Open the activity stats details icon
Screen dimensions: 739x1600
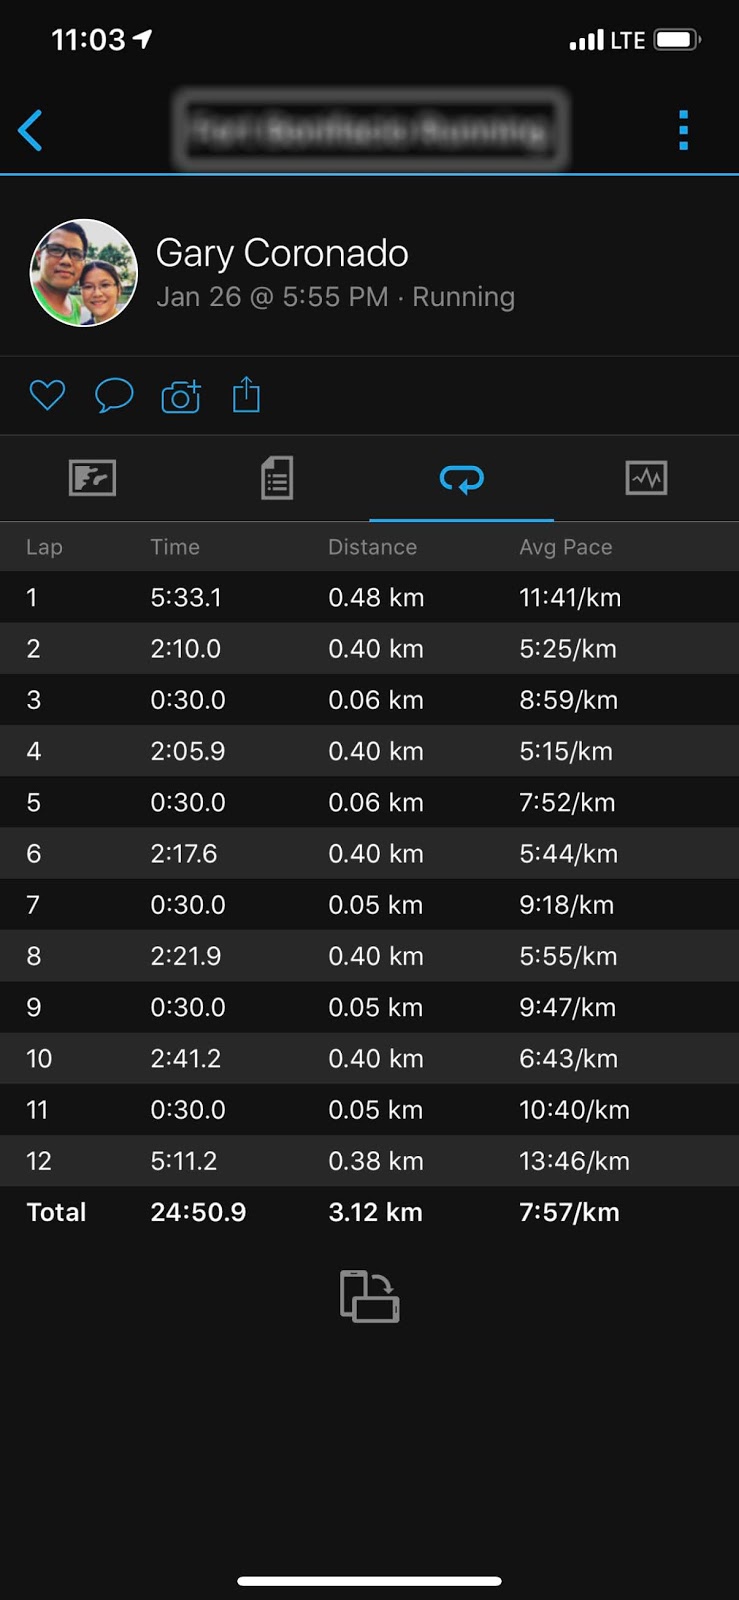click(x=277, y=478)
